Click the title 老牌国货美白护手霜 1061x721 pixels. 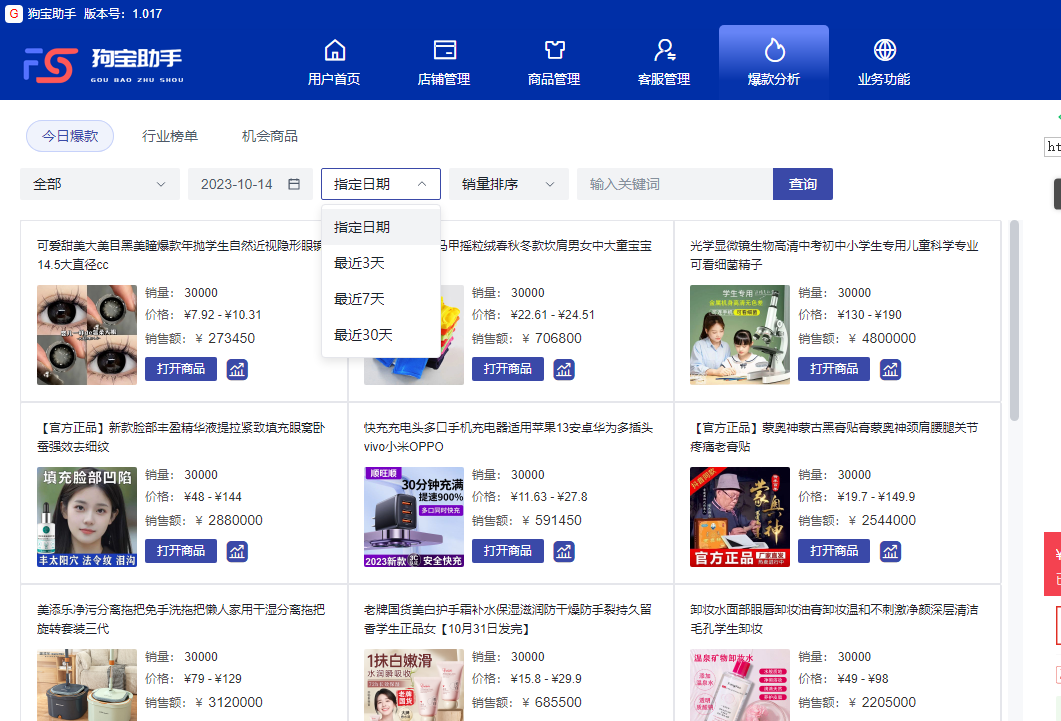coord(508,619)
